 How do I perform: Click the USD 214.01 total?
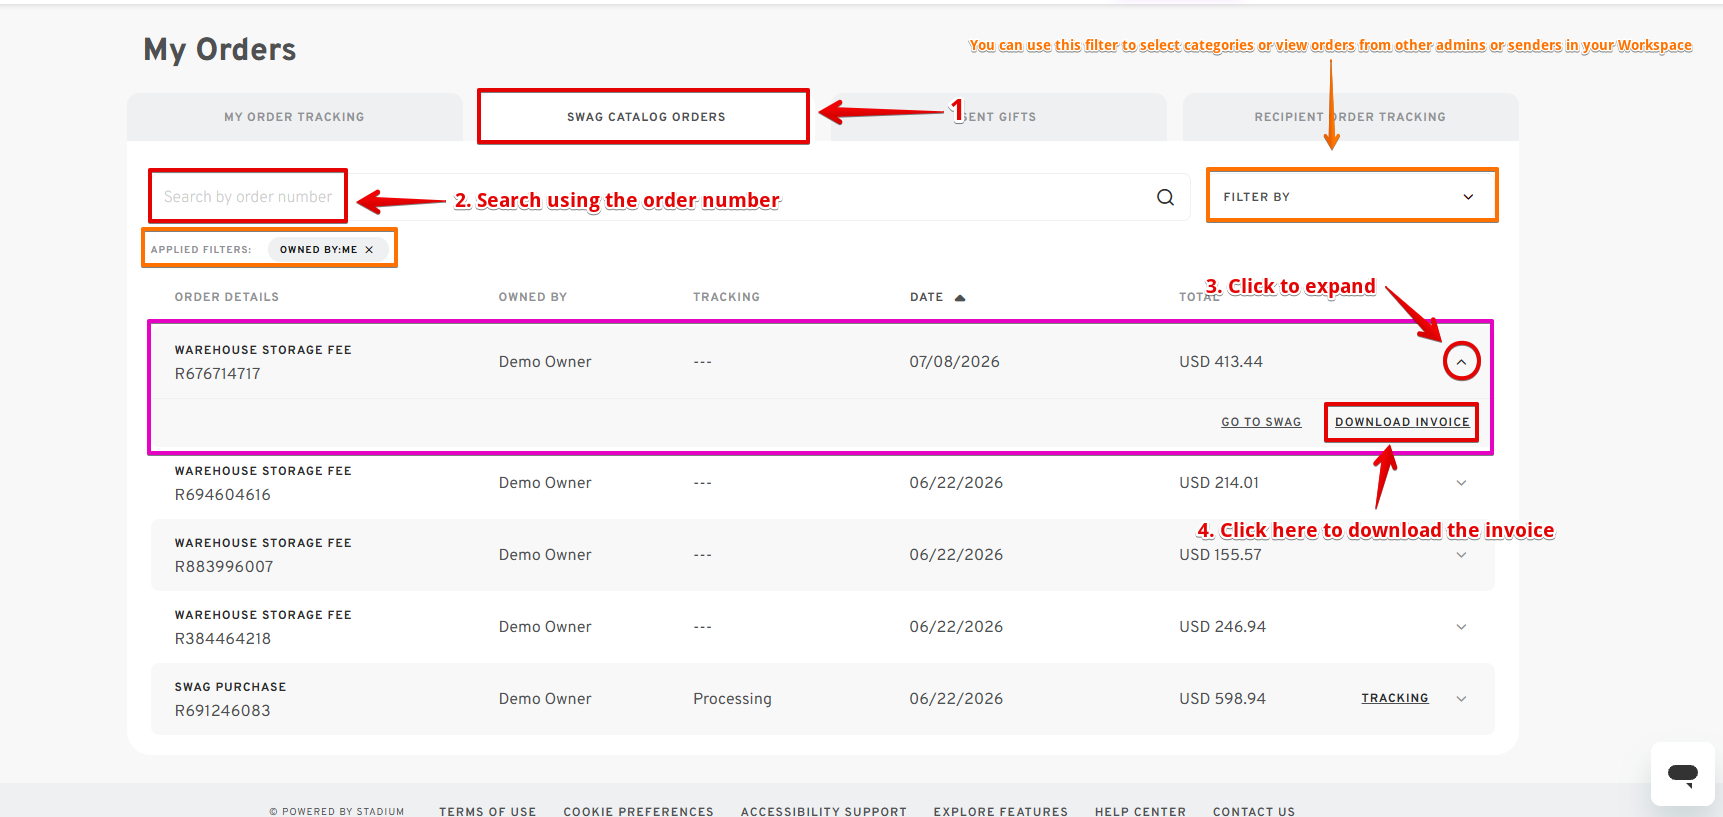click(x=1219, y=483)
